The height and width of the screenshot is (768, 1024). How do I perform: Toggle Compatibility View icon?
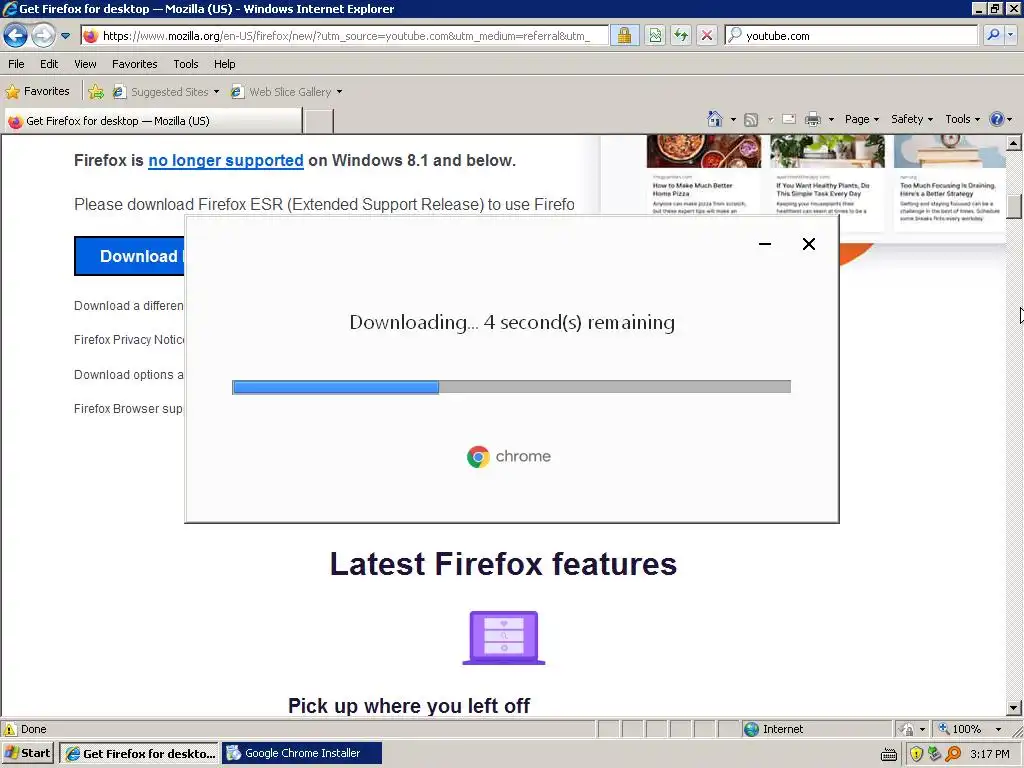click(655, 36)
